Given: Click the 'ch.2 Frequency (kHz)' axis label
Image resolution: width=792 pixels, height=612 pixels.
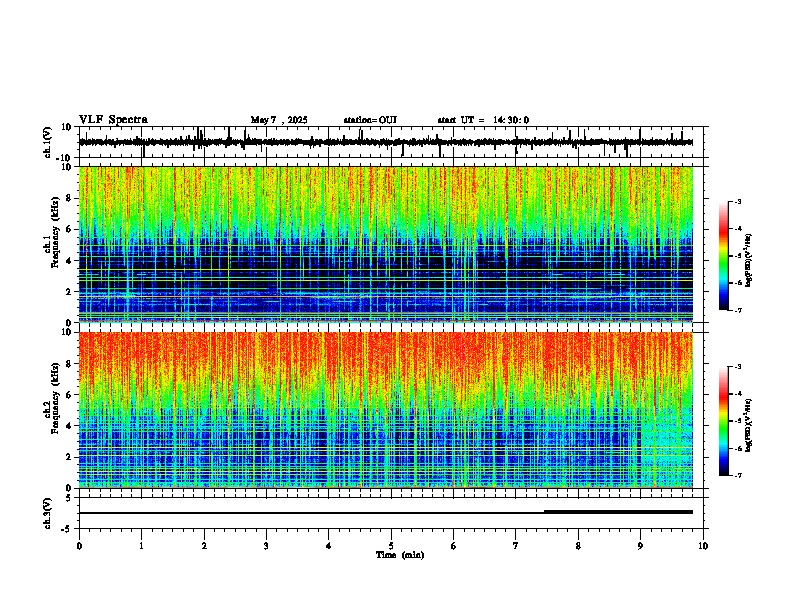Looking at the screenshot, I should [50, 398].
